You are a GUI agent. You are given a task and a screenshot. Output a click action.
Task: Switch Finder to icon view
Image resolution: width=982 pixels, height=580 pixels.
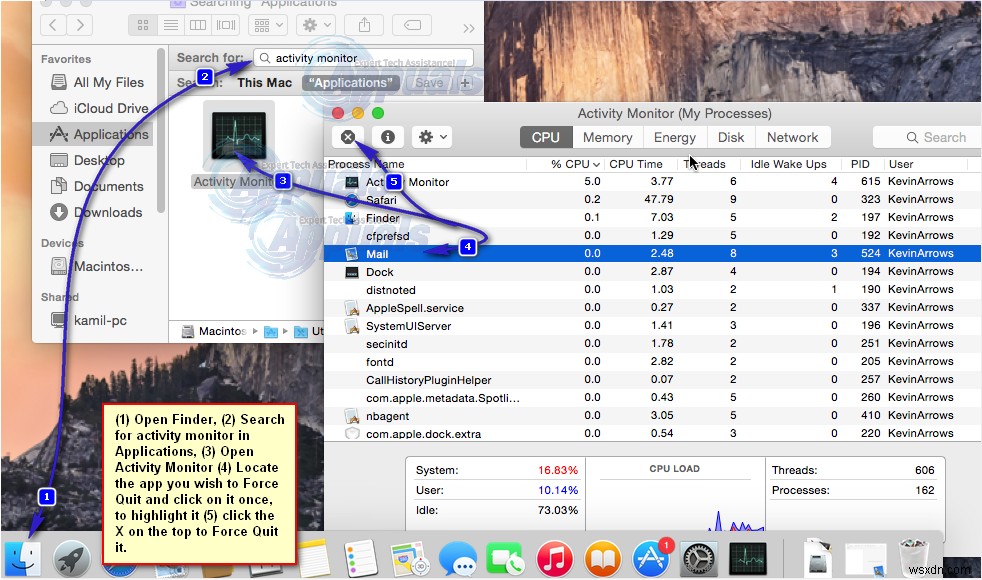pos(143,25)
